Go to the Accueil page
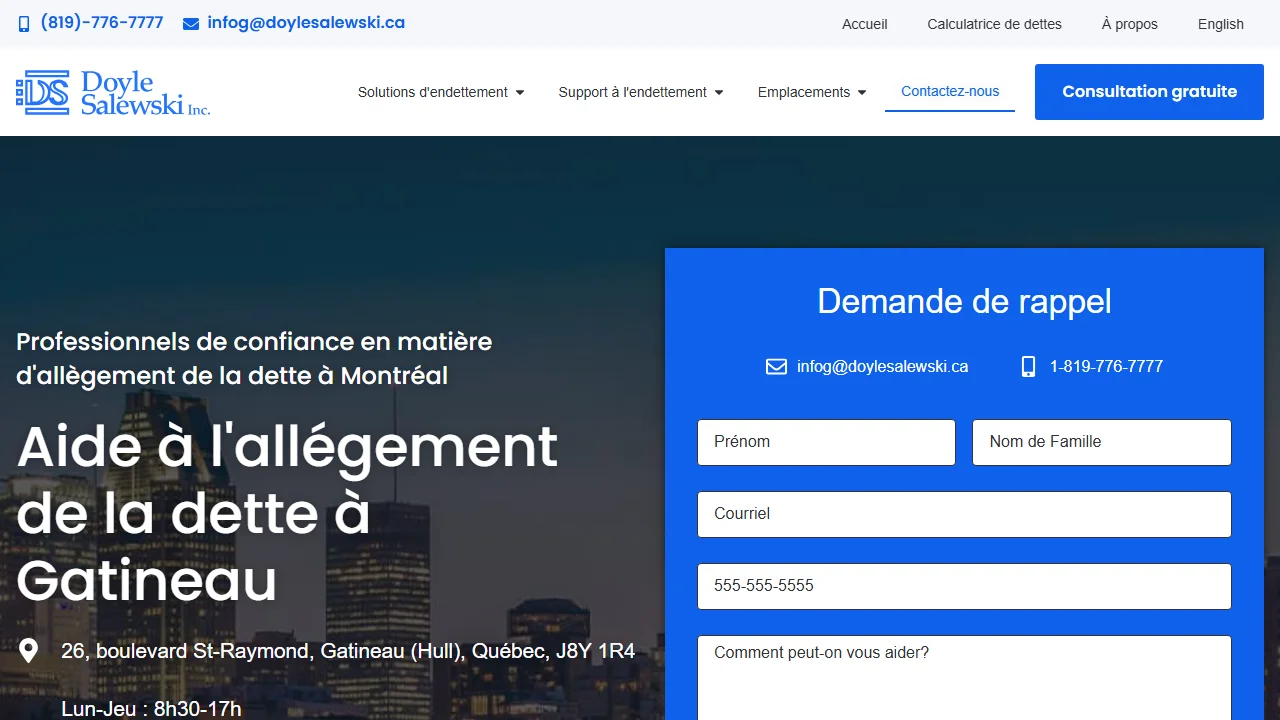Viewport: 1280px width, 720px height. click(x=864, y=24)
